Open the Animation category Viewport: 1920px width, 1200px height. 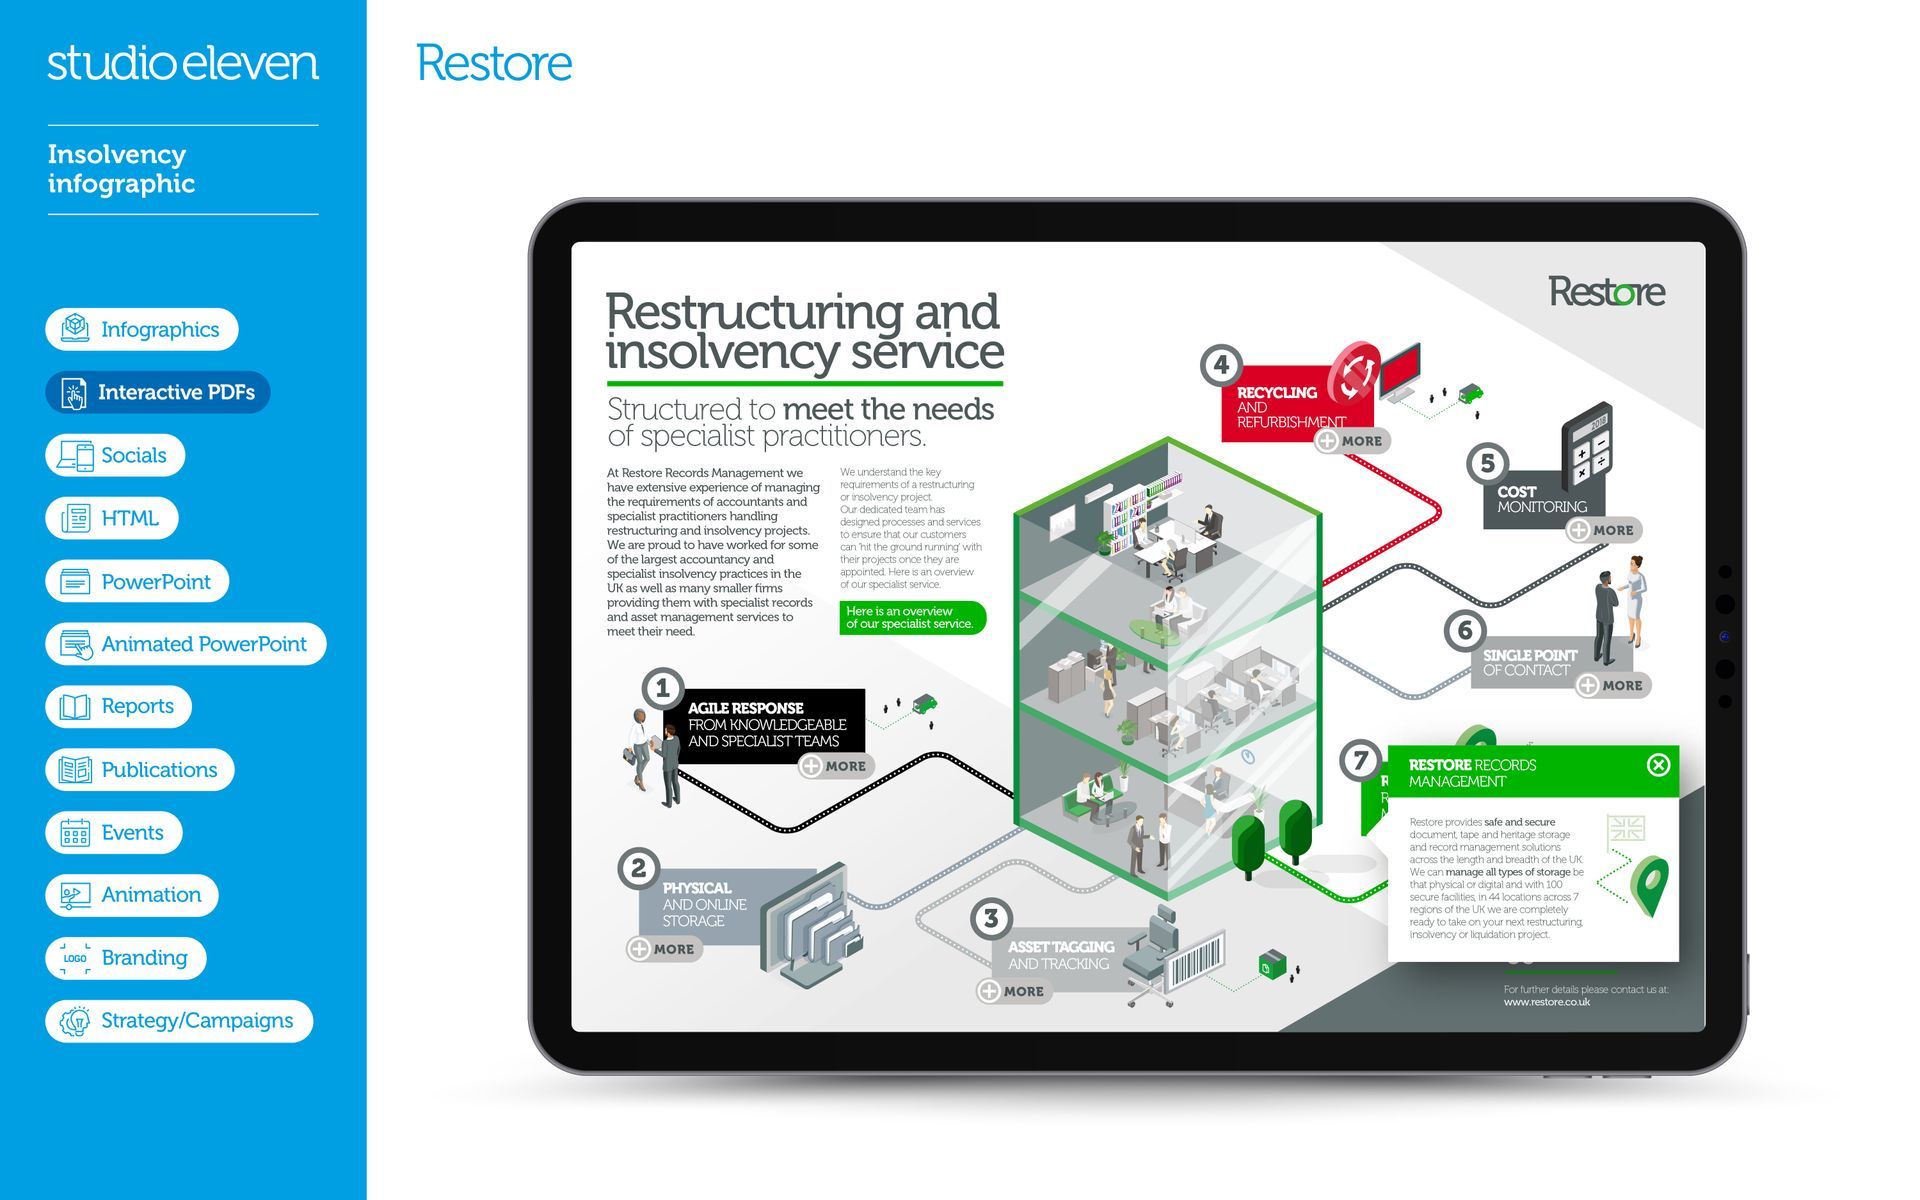pyautogui.click(x=132, y=895)
